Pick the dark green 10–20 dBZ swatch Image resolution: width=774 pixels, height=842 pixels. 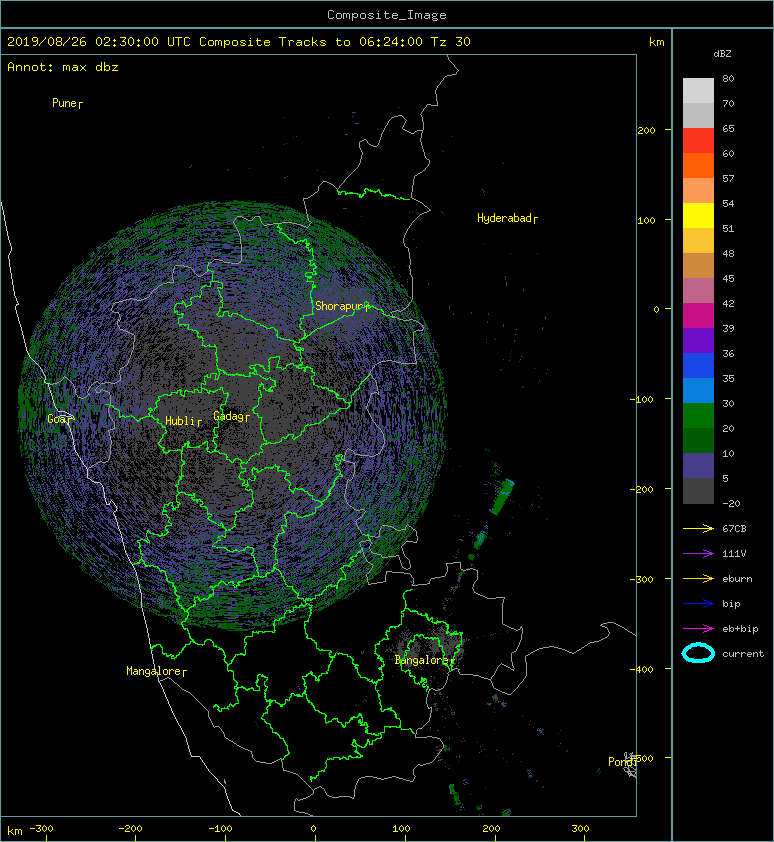tap(698, 441)
